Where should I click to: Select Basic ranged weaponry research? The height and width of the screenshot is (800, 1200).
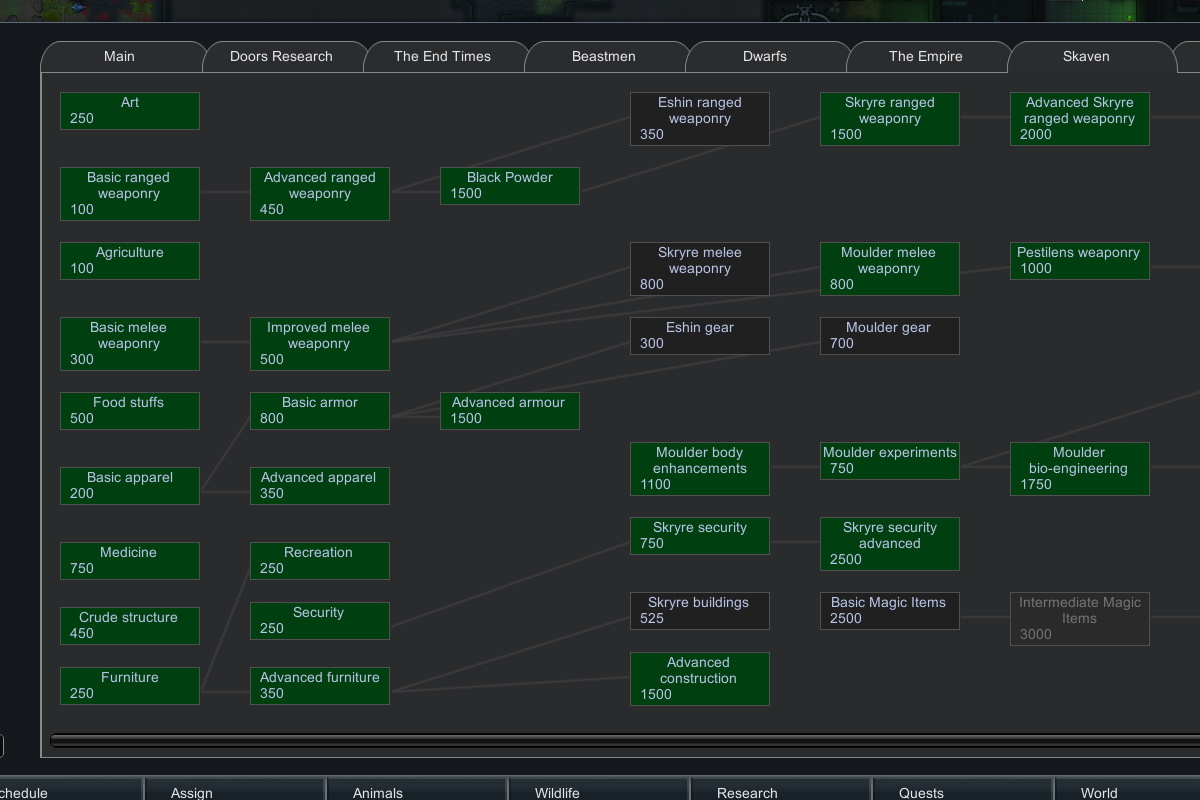click(130, 194)
